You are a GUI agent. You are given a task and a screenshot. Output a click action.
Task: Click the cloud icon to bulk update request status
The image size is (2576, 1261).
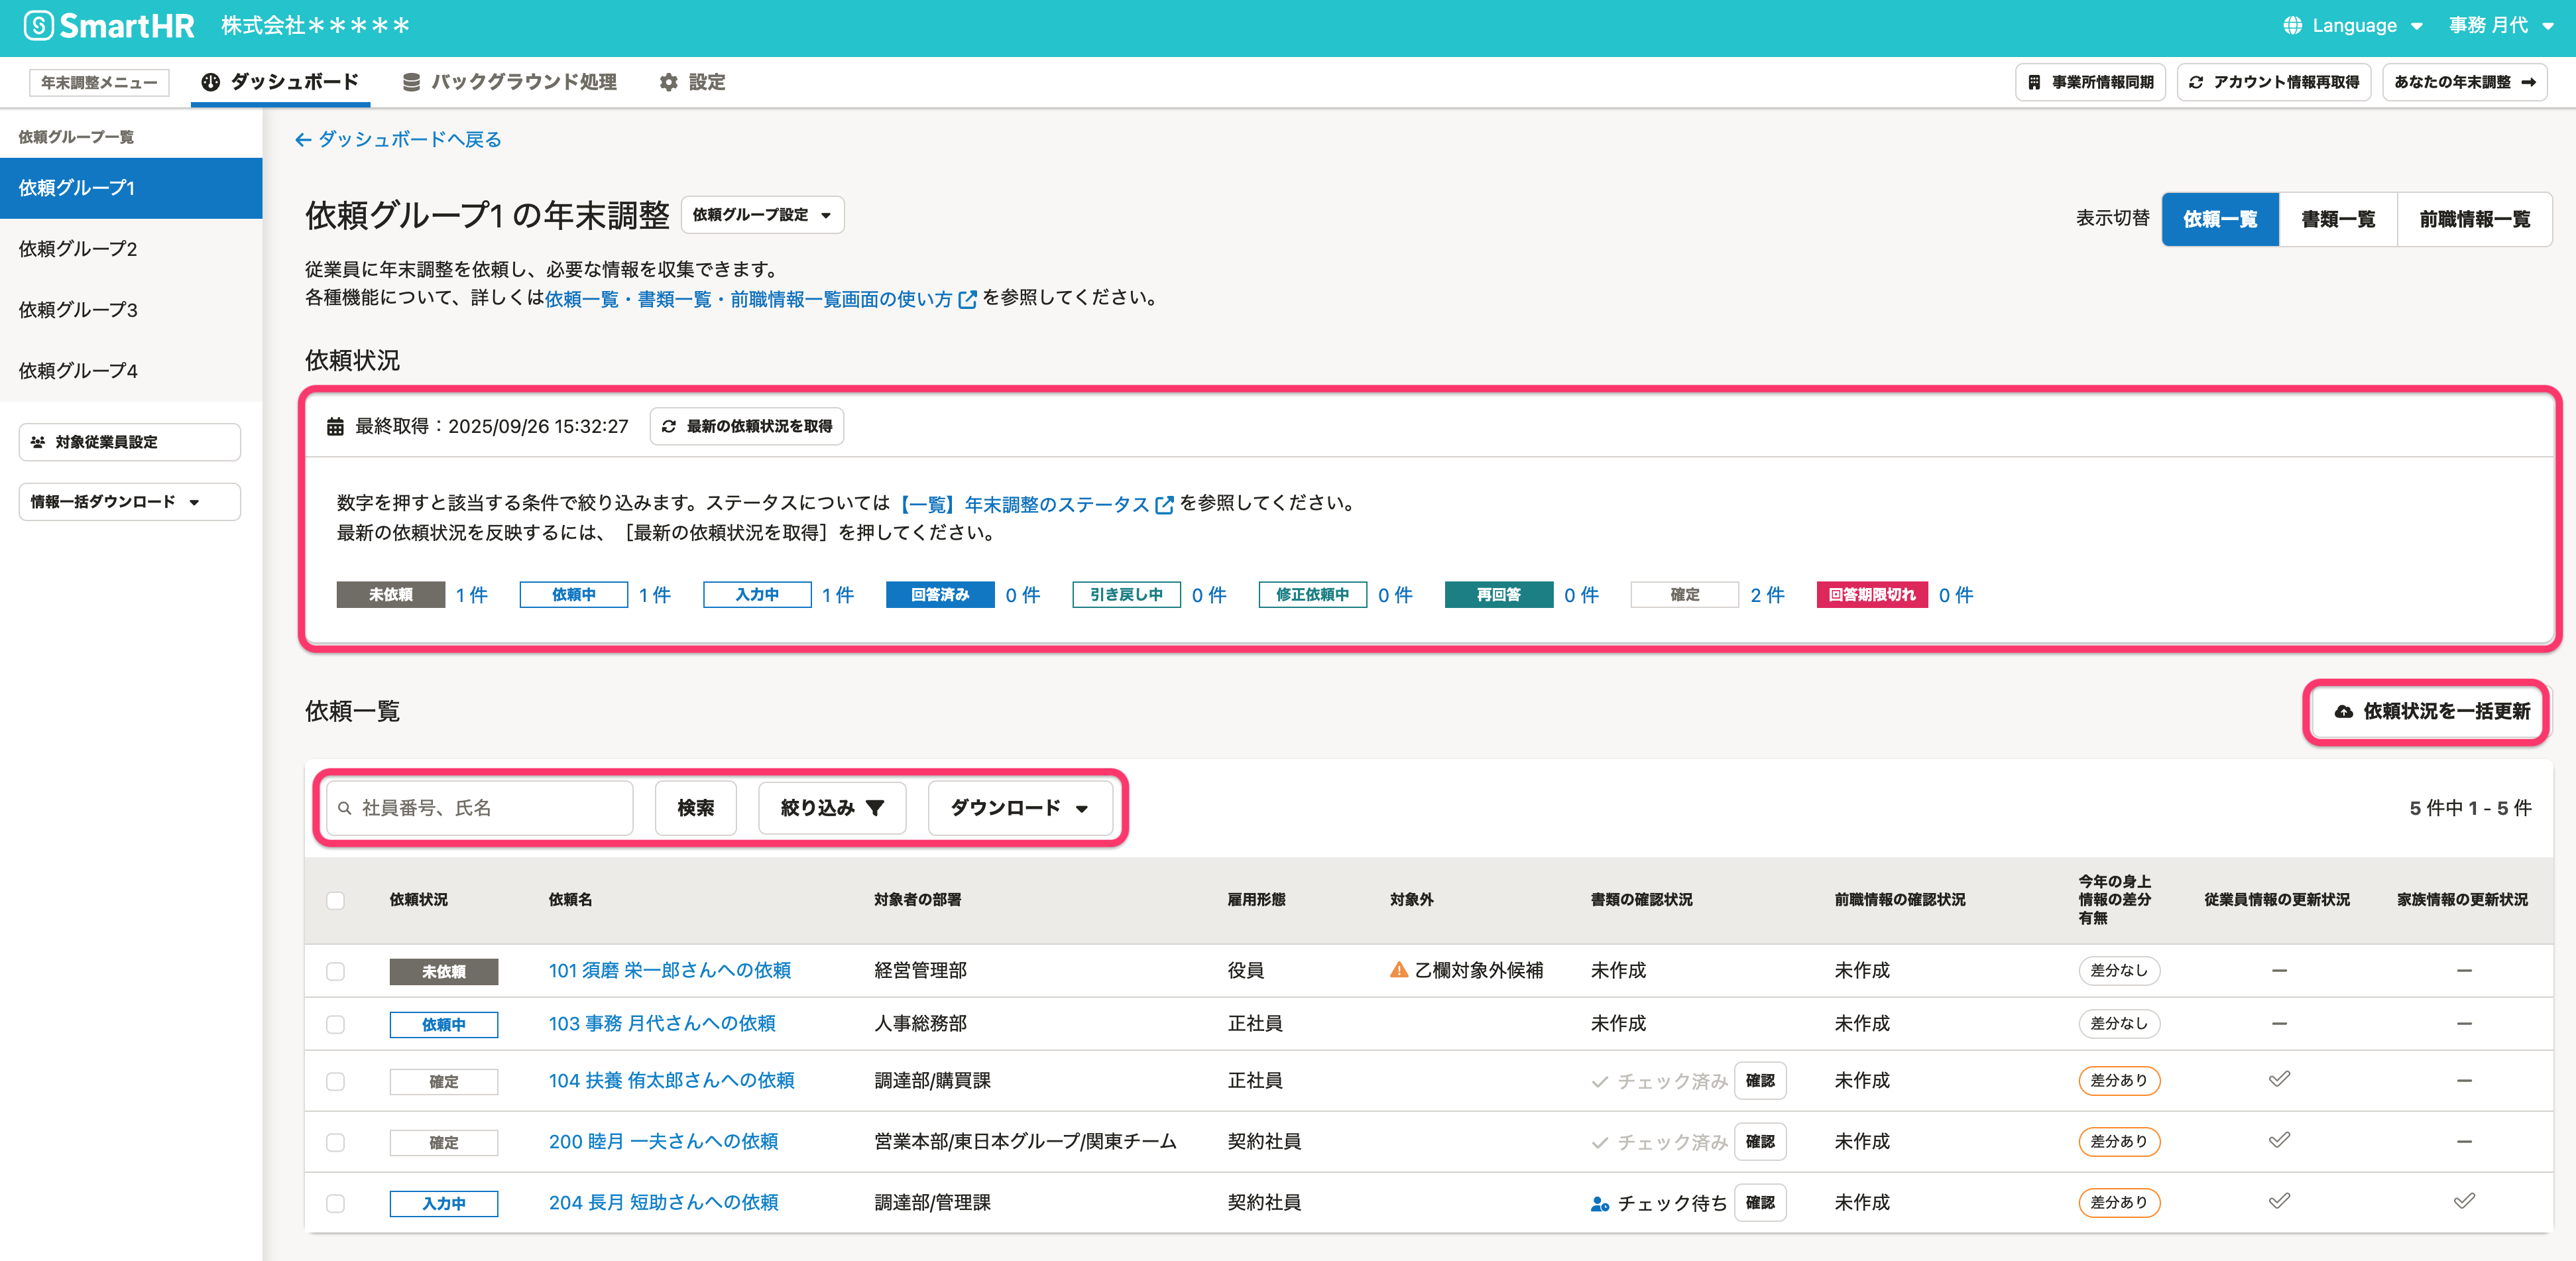(x=2343, y=712)
